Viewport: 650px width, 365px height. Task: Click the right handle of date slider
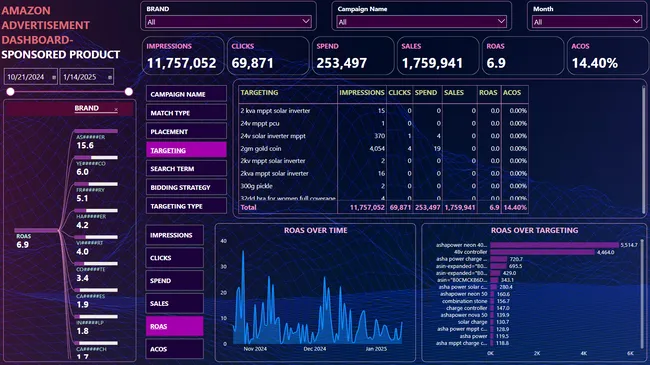129,92
